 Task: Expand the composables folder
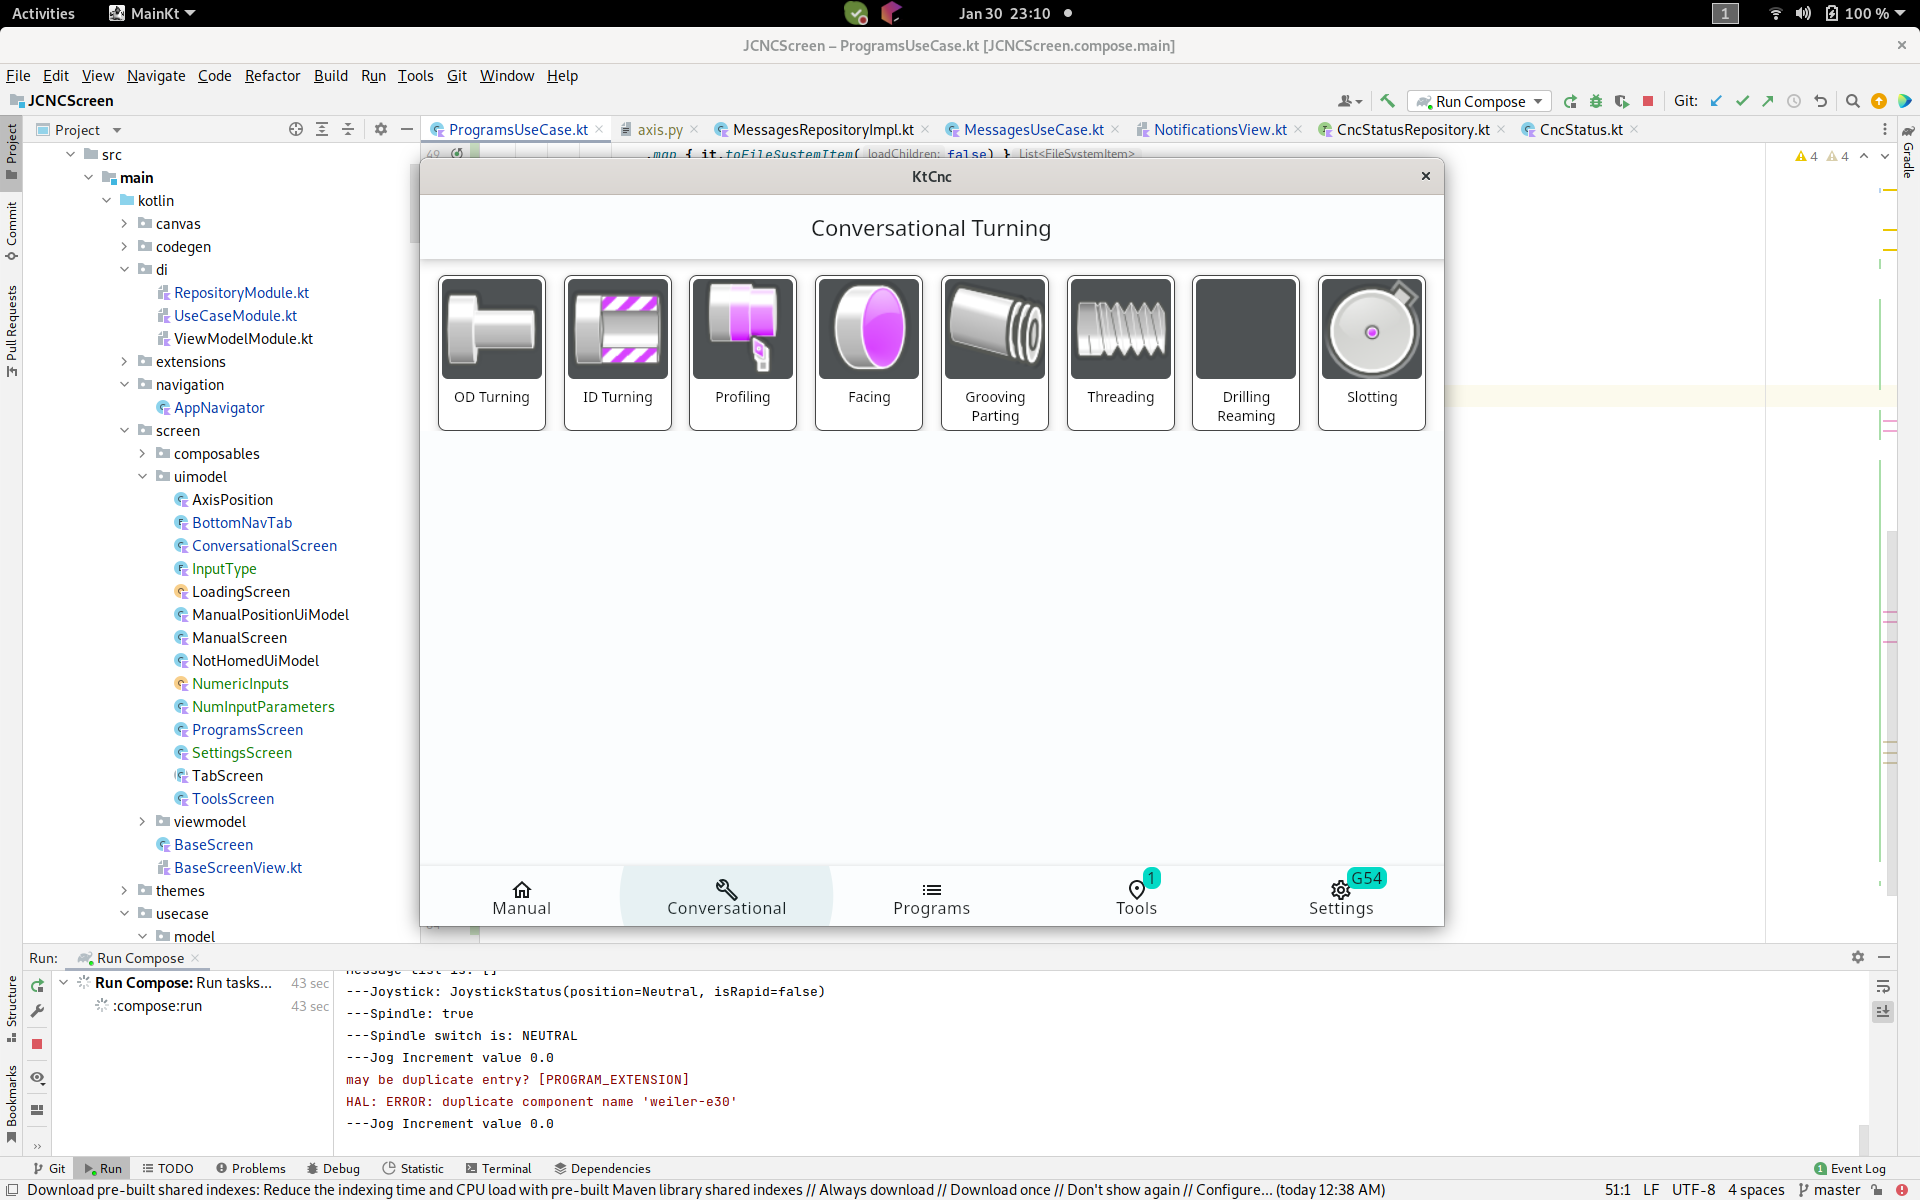point(143,454)
